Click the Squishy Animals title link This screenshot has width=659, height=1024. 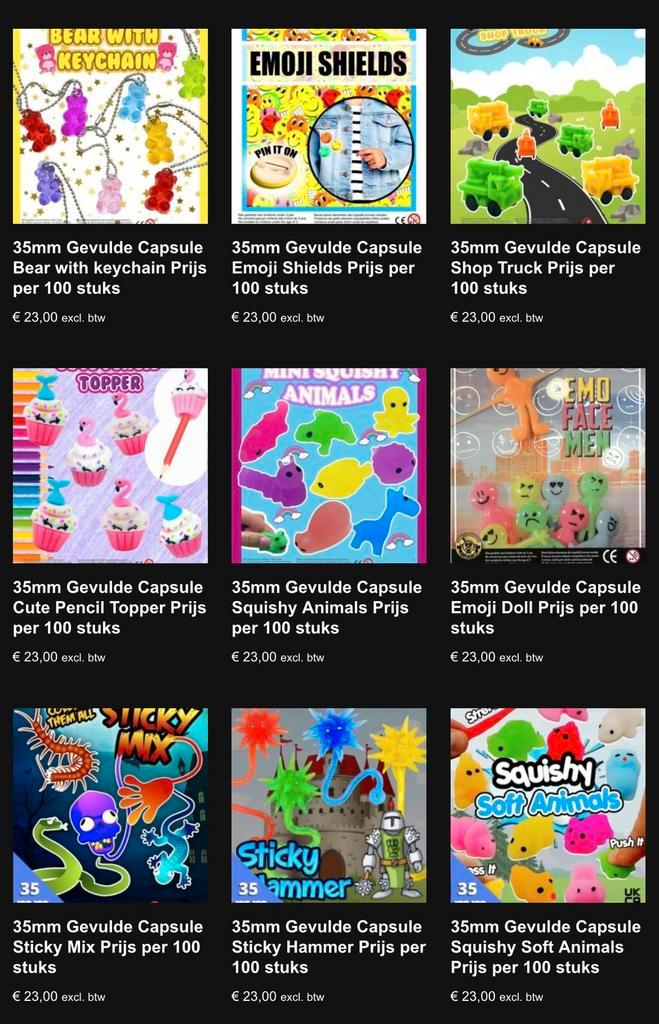327,607
